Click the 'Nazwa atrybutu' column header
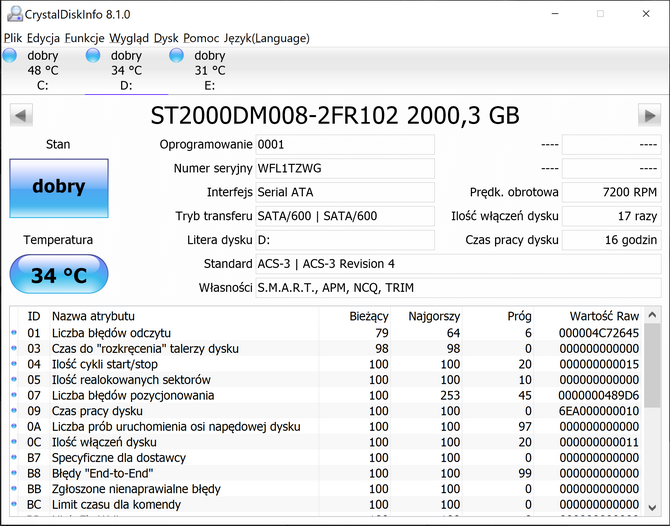Image resolution: width=670 pixels, height=526 pixels. (x=184, y=316)
